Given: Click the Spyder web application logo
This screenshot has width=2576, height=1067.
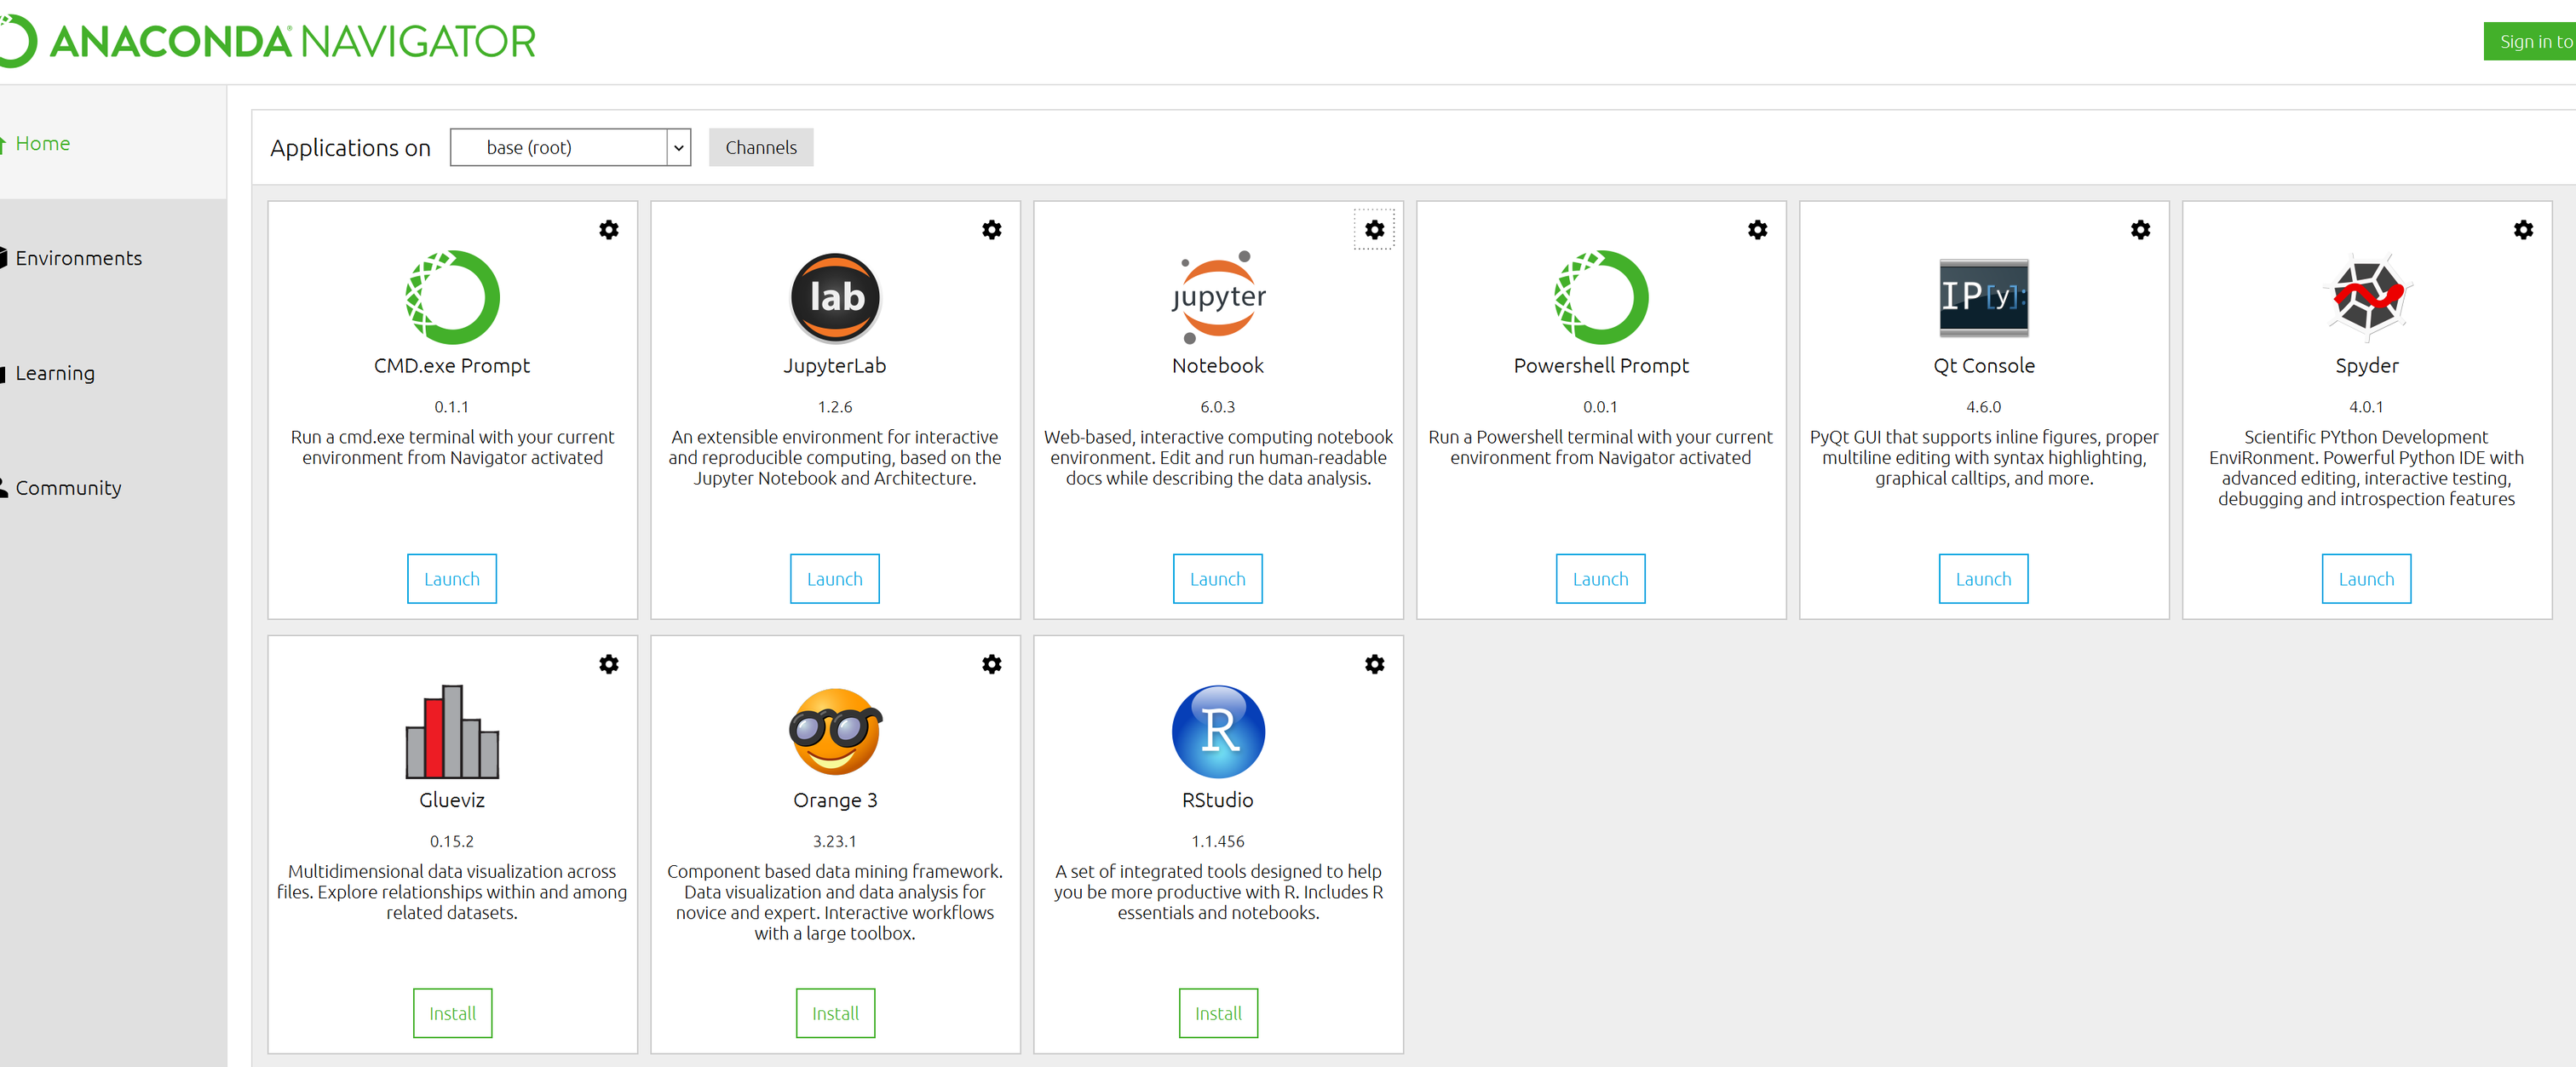Looking at the screenshot, I should pyautogui.click(x=2366, y=297).
